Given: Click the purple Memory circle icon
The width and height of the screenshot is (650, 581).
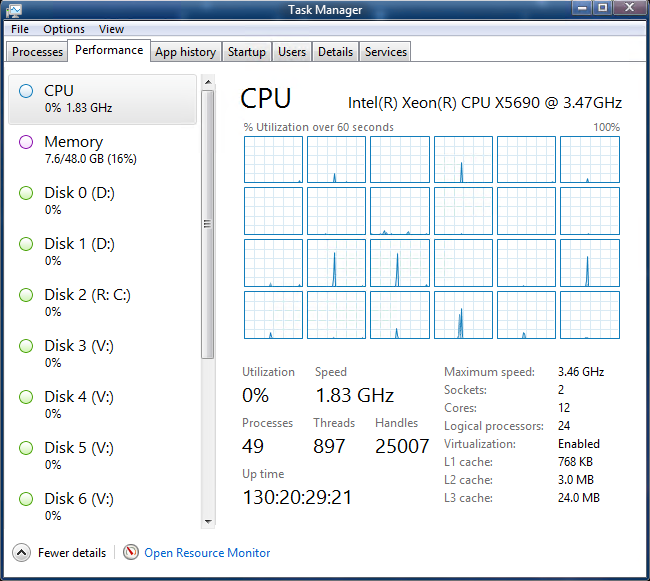Looking at the screenshot, I should coord(26,142).
